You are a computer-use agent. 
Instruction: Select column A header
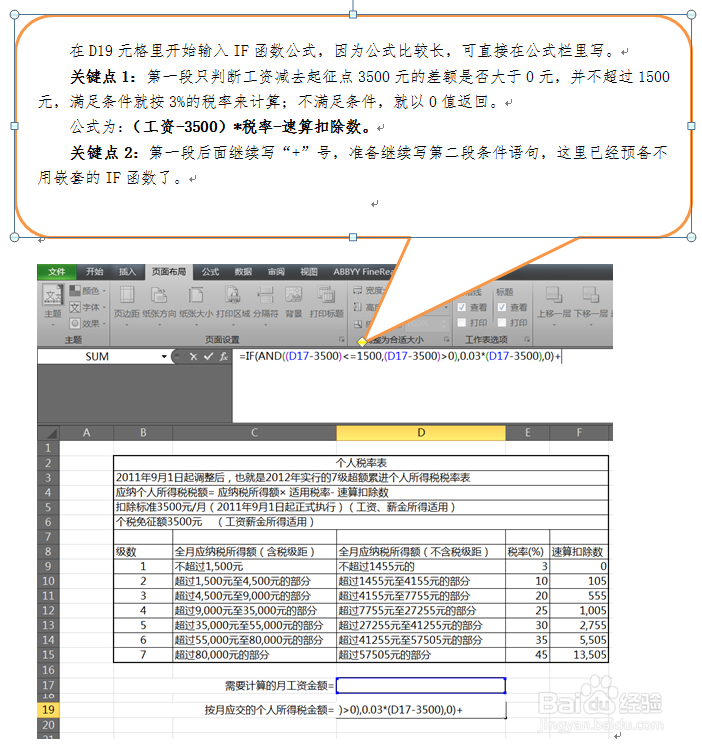[x=87, y=433]
